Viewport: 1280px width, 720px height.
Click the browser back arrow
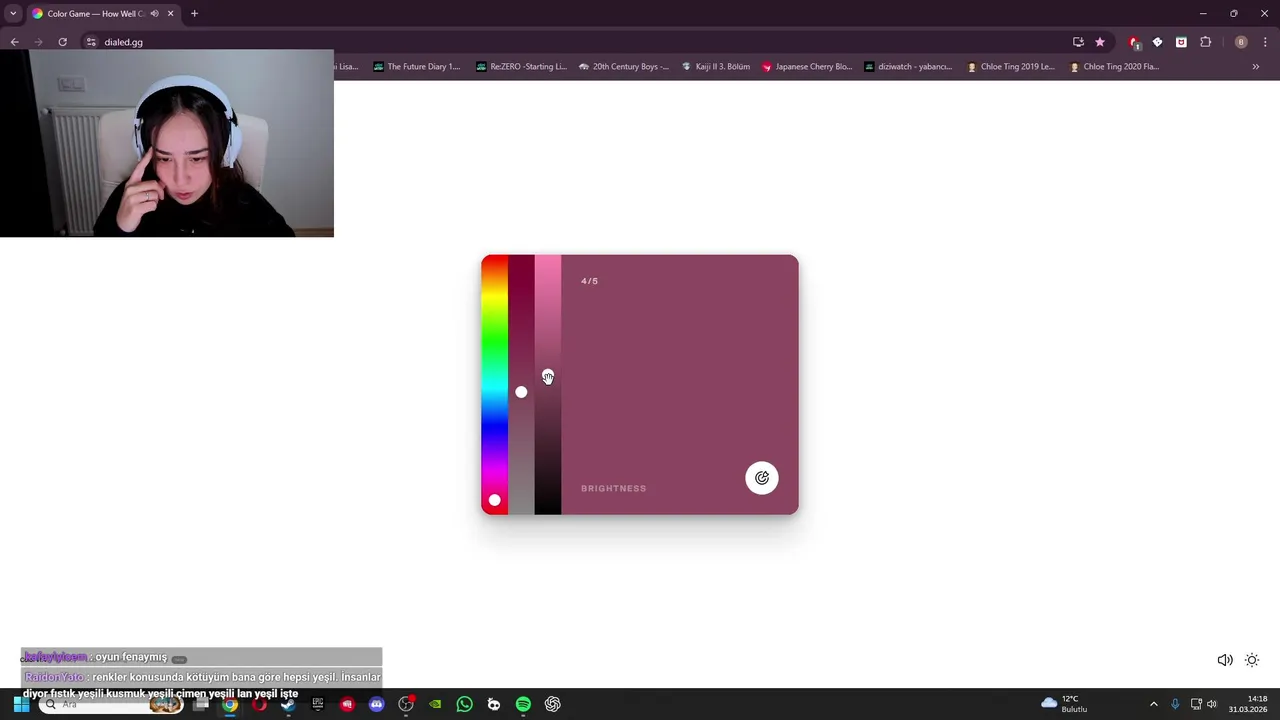(x=14, y=42)
